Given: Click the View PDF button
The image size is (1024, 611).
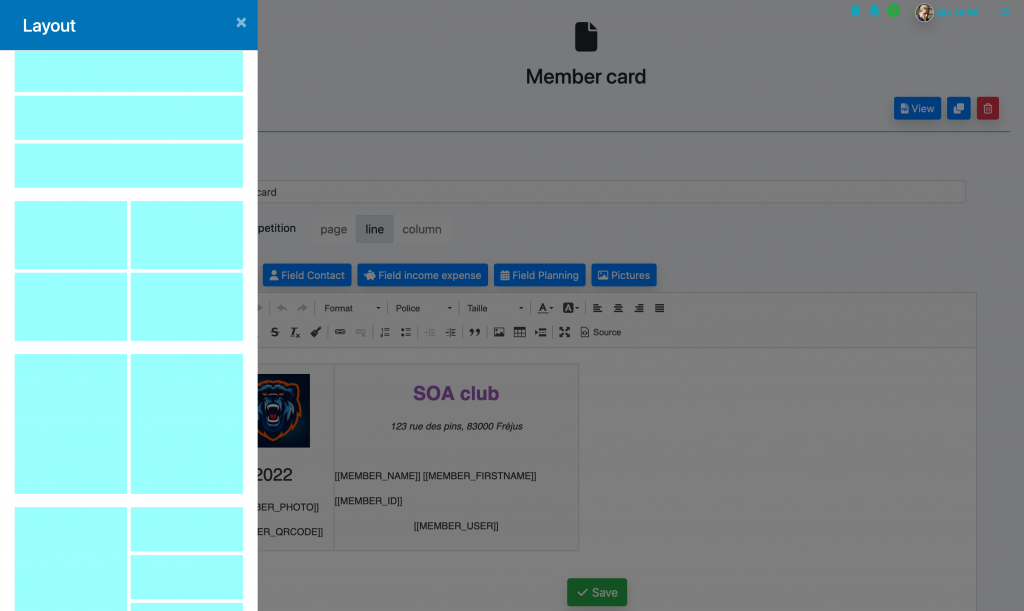Looking at the screenshot, I should 917,108.
